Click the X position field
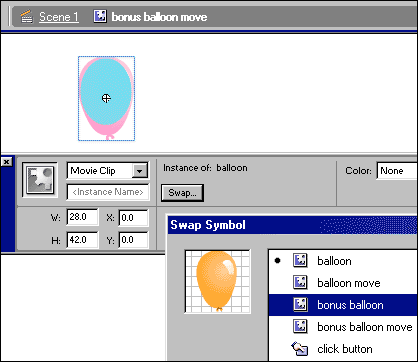 [x=133, y=218]
